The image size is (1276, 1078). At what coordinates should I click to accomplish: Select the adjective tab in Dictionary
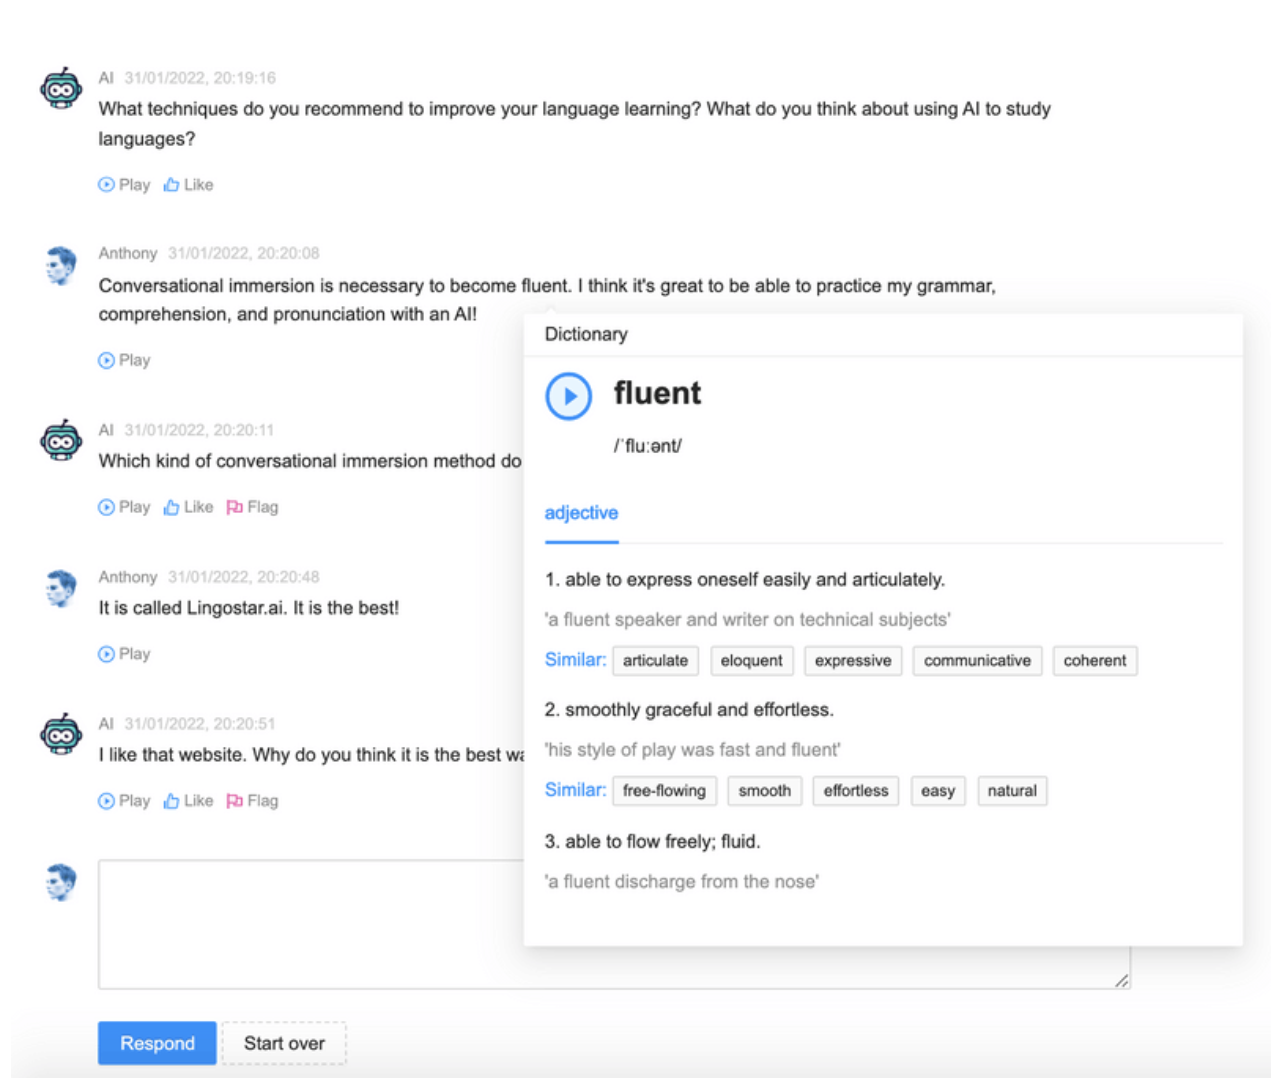point(581,513)
